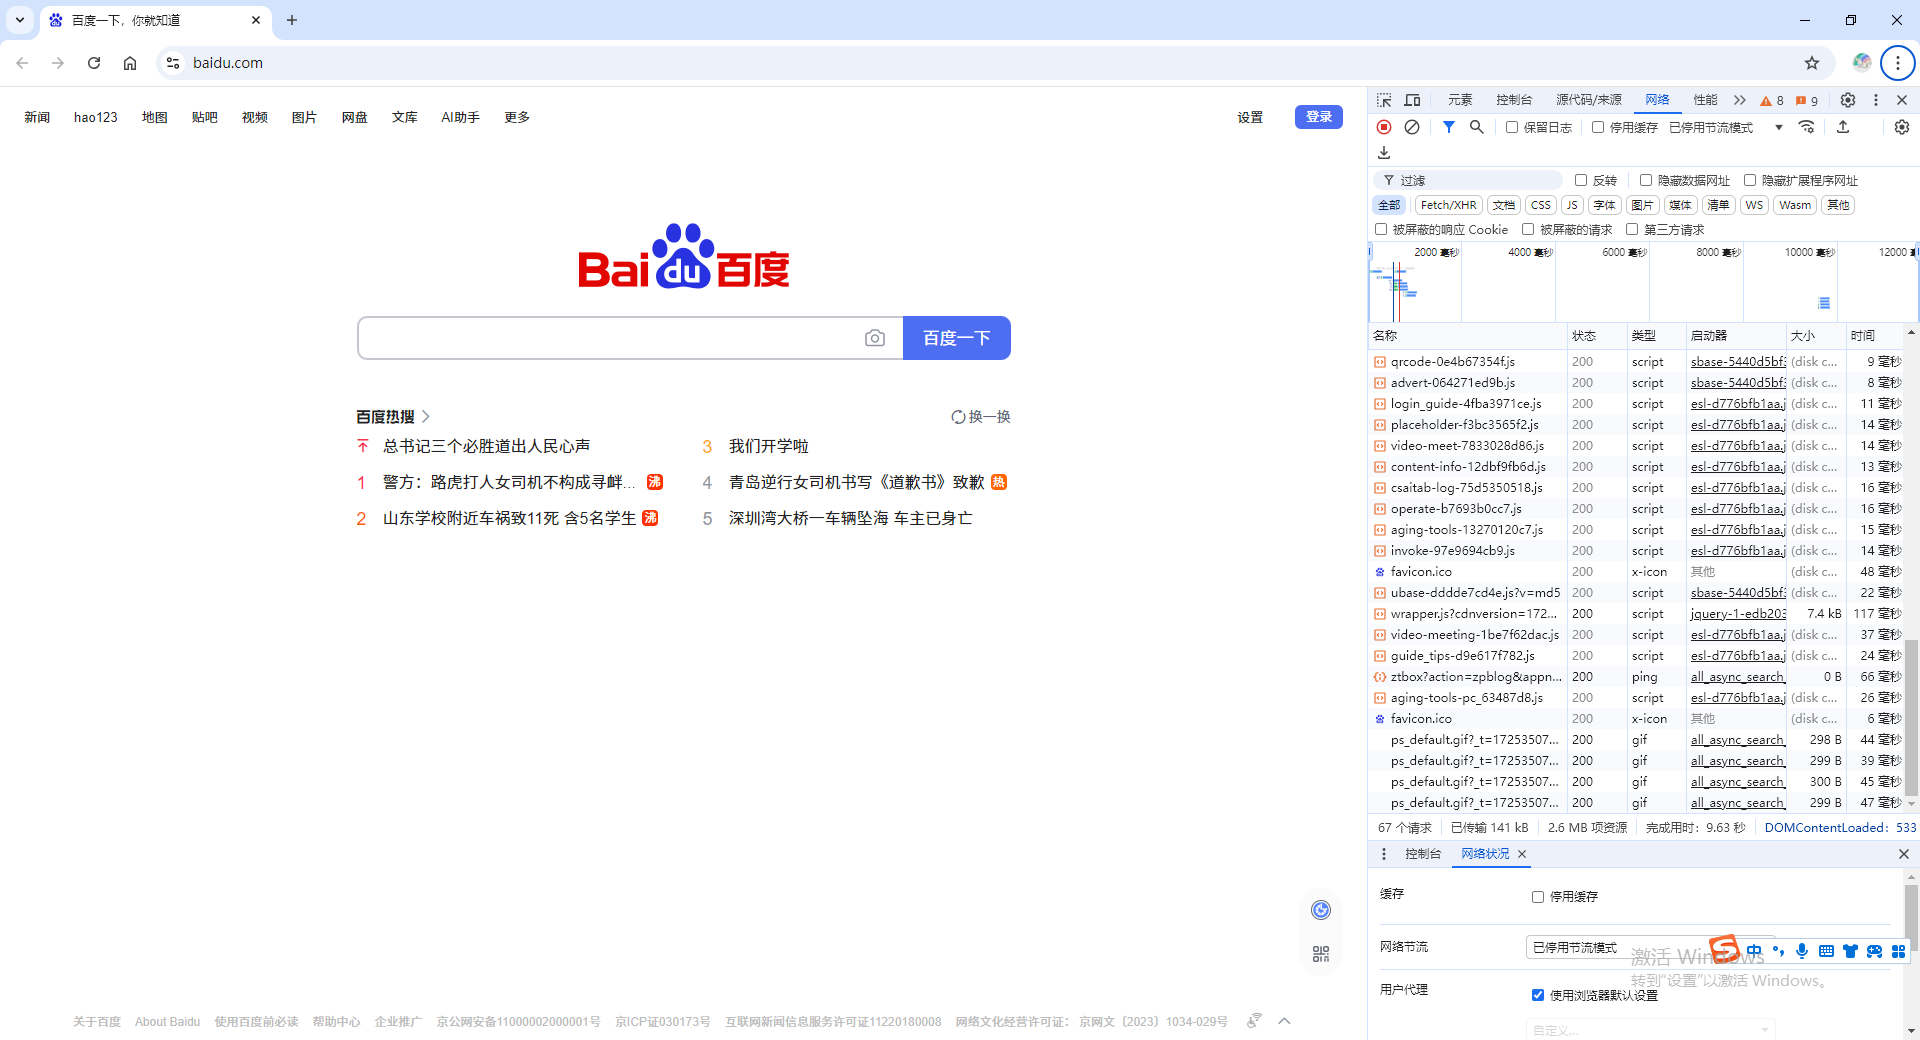Viewport: 1920px width, 1040px height.
Task: Toggle the device toolbar icon
Action: click(1412, 100)
